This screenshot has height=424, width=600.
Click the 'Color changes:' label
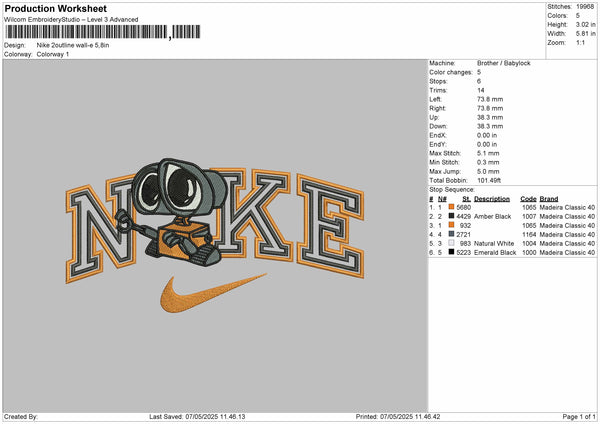451,72
